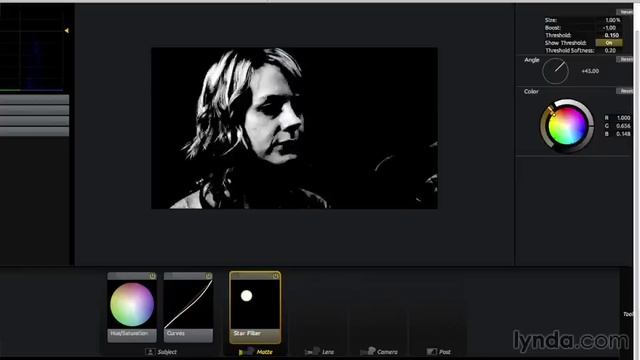The width and height of the screenshot is (640, 360).
Task: Edit the Angle value +45.00
Action: 590,71
